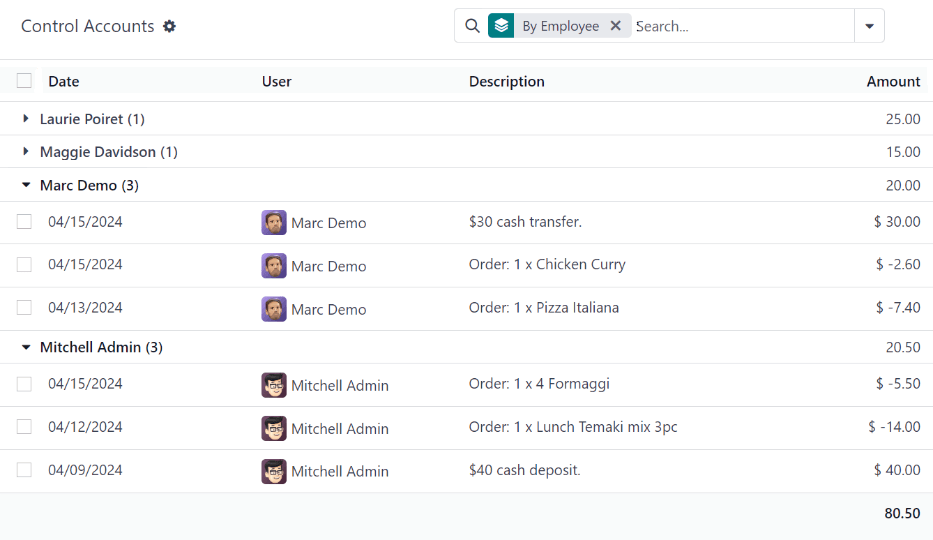Click Mitchell Admin avatar on 4 Formaggi row

point(274,385)
